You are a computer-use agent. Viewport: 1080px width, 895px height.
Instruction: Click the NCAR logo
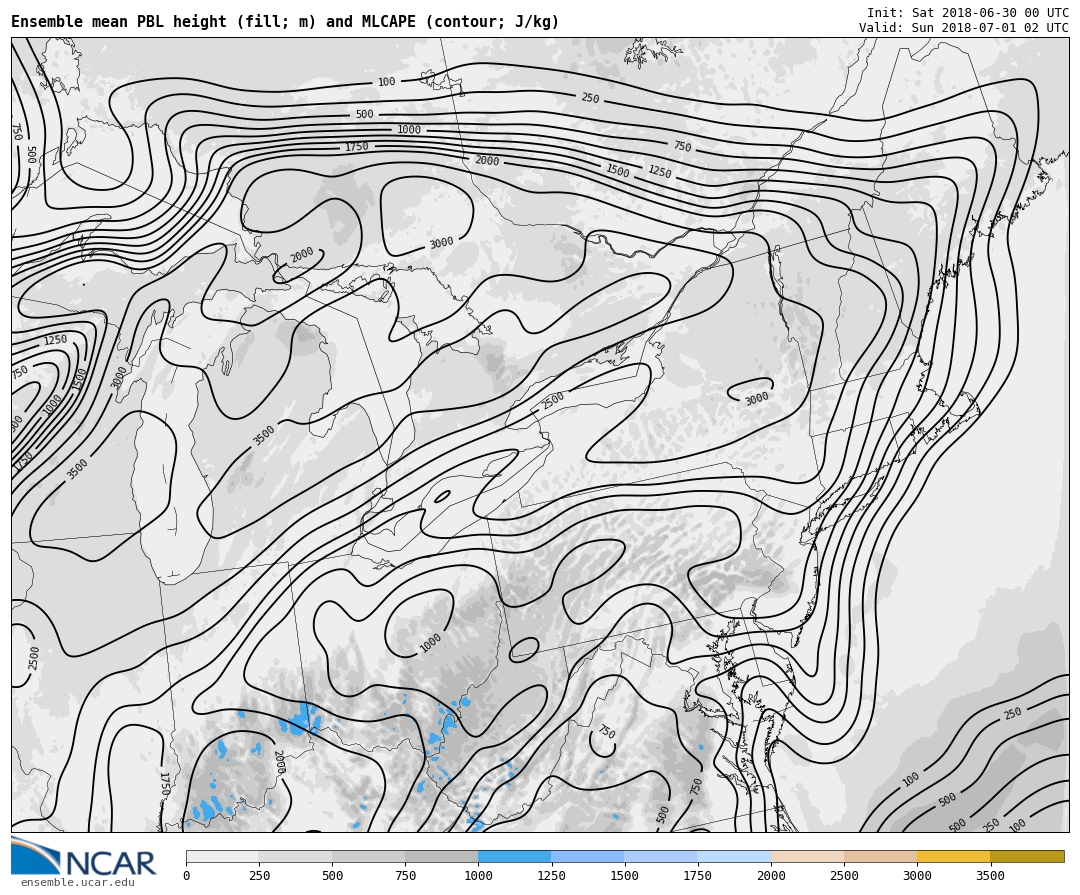click(84, 856)
